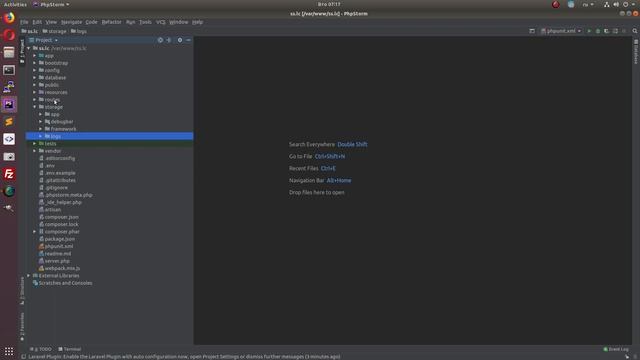
Task: Open the Navigate menu
Action: pyautogui.click(x=71, y=22)
